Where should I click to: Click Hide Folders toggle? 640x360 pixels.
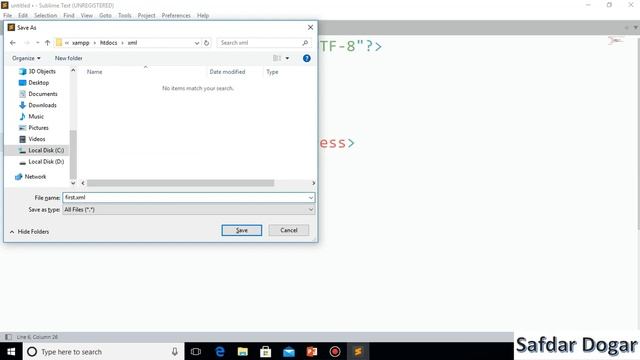point(29,232)
